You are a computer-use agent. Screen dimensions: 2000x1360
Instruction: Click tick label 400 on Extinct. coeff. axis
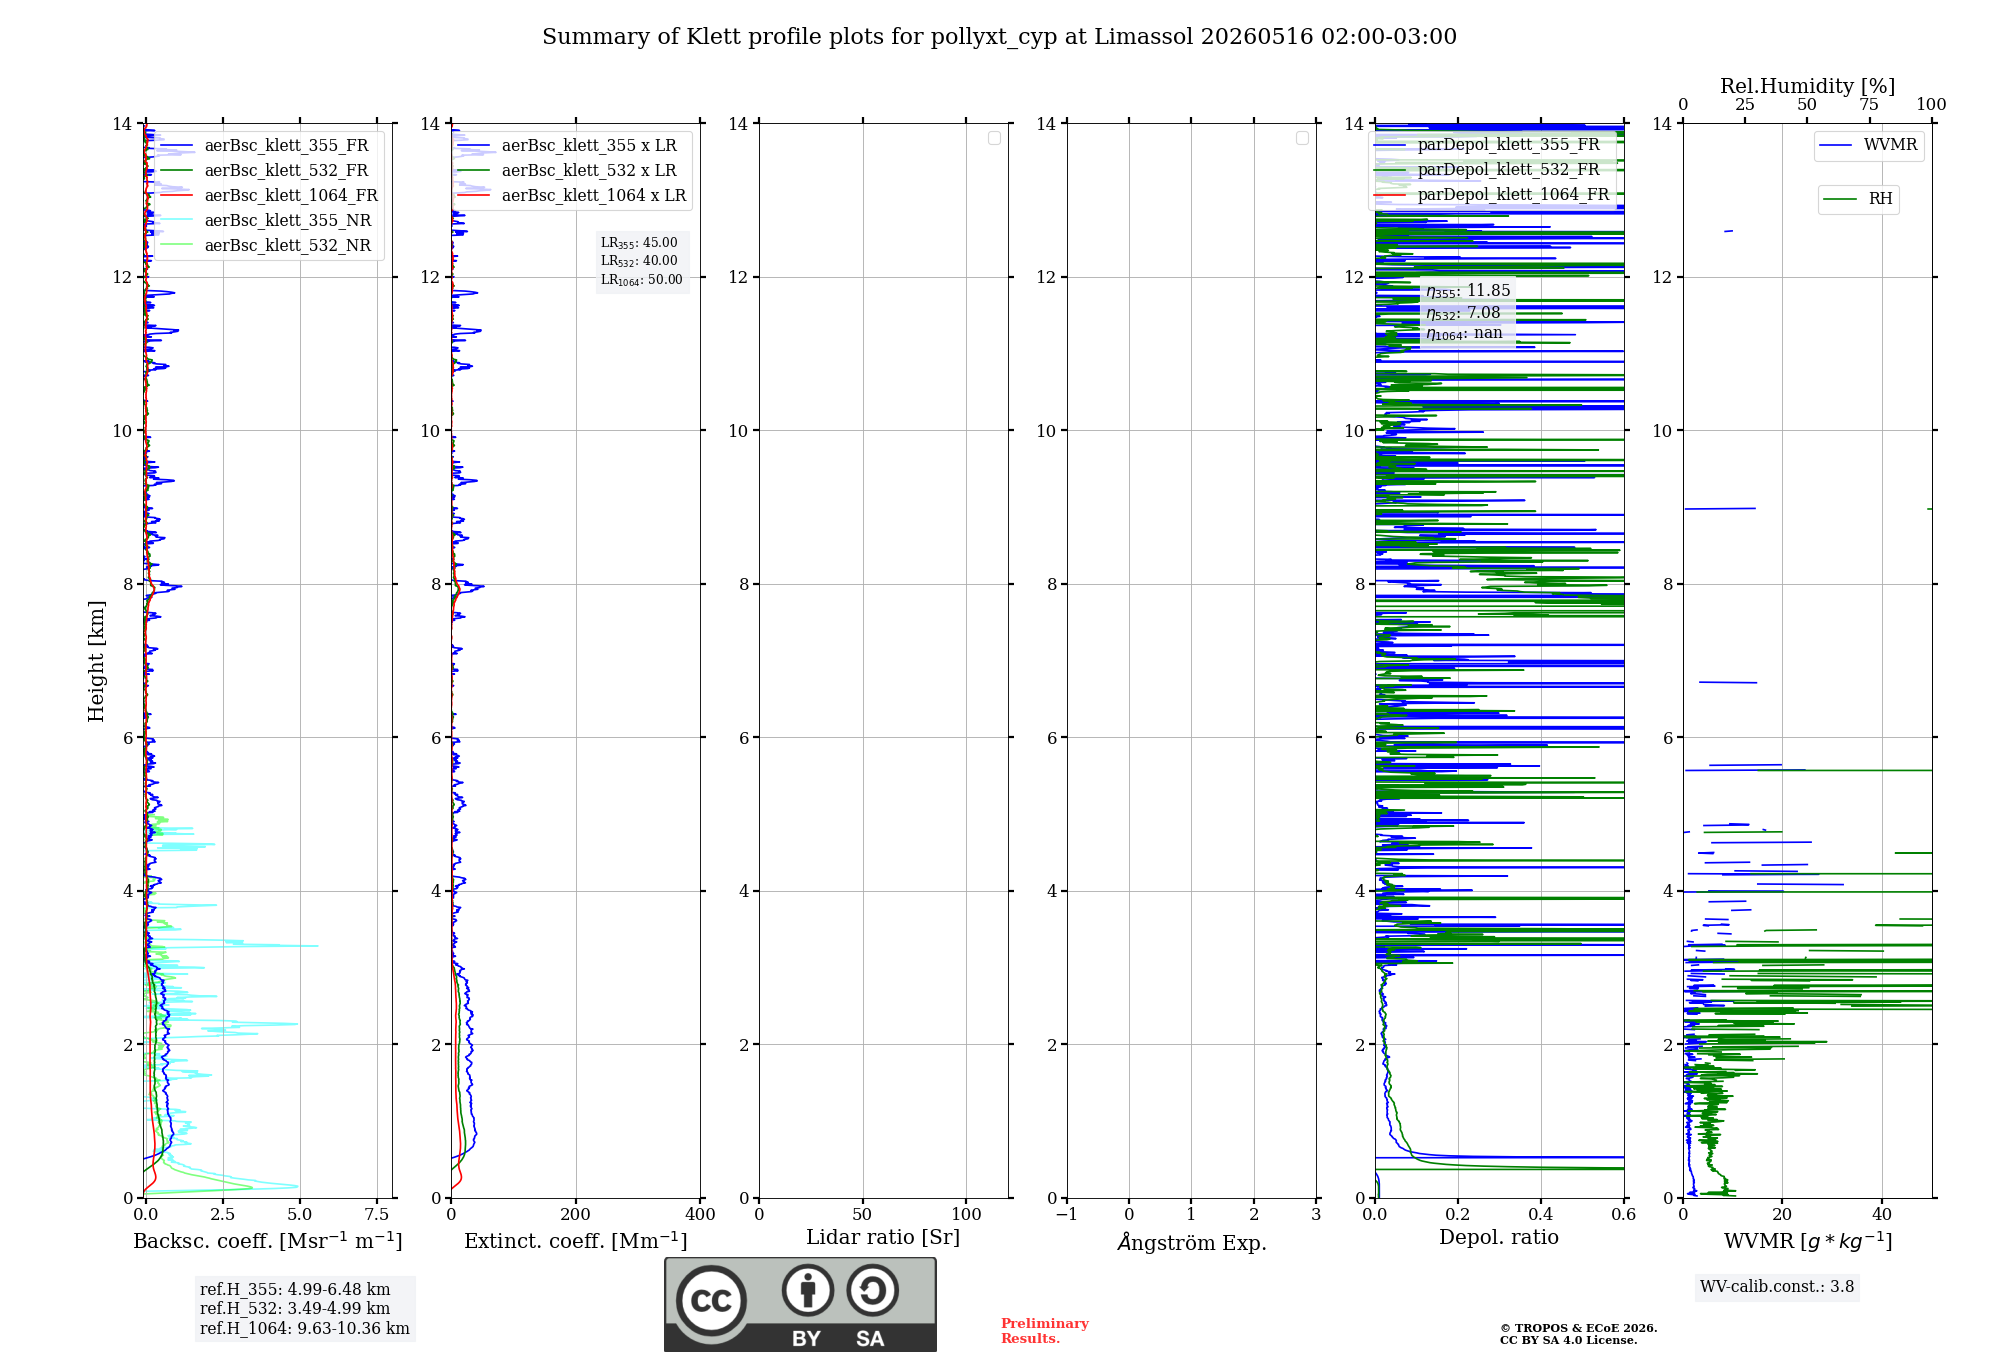700,1214
